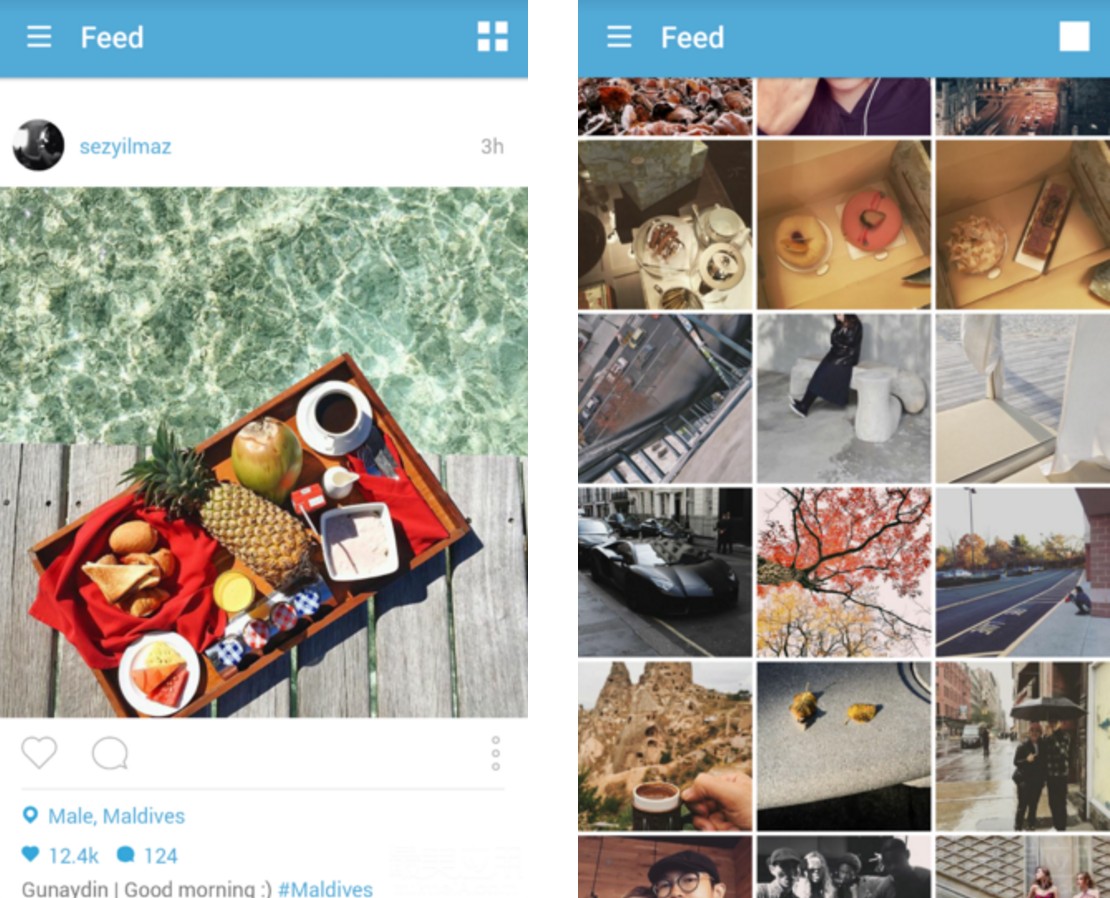Open the Male, Maldives location link
This screenshot has width=1110, height=898.
[116, 816]
